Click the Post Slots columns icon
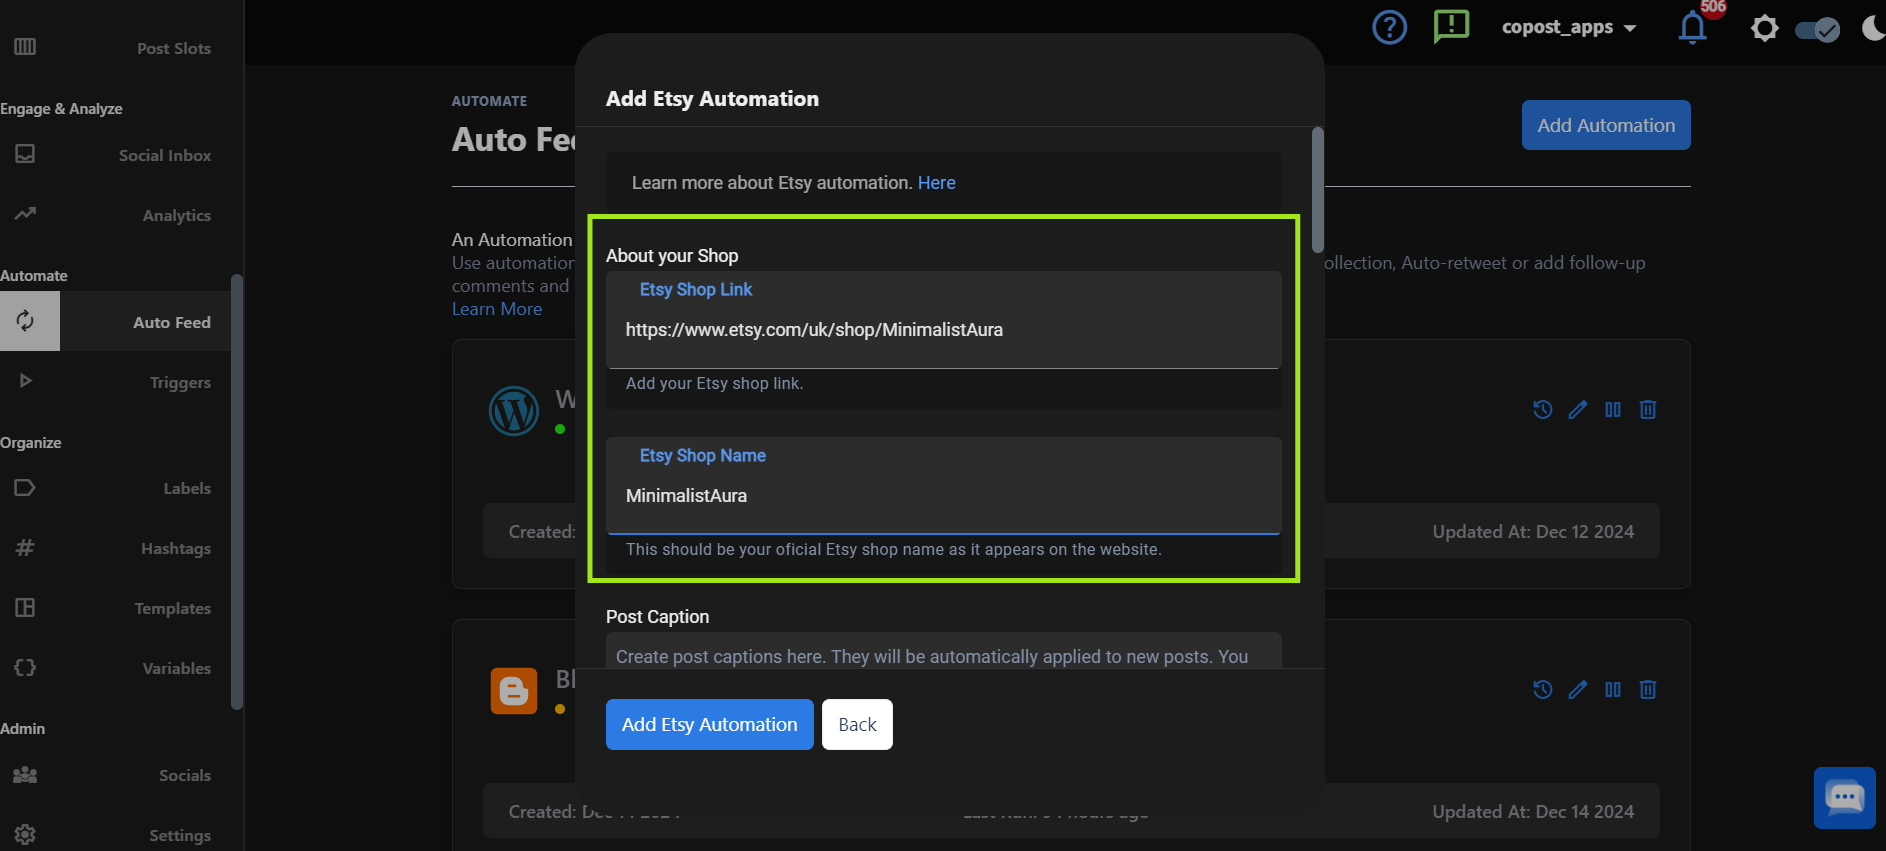Screen dimensions: 1886x851 click(x=25, y=47)
